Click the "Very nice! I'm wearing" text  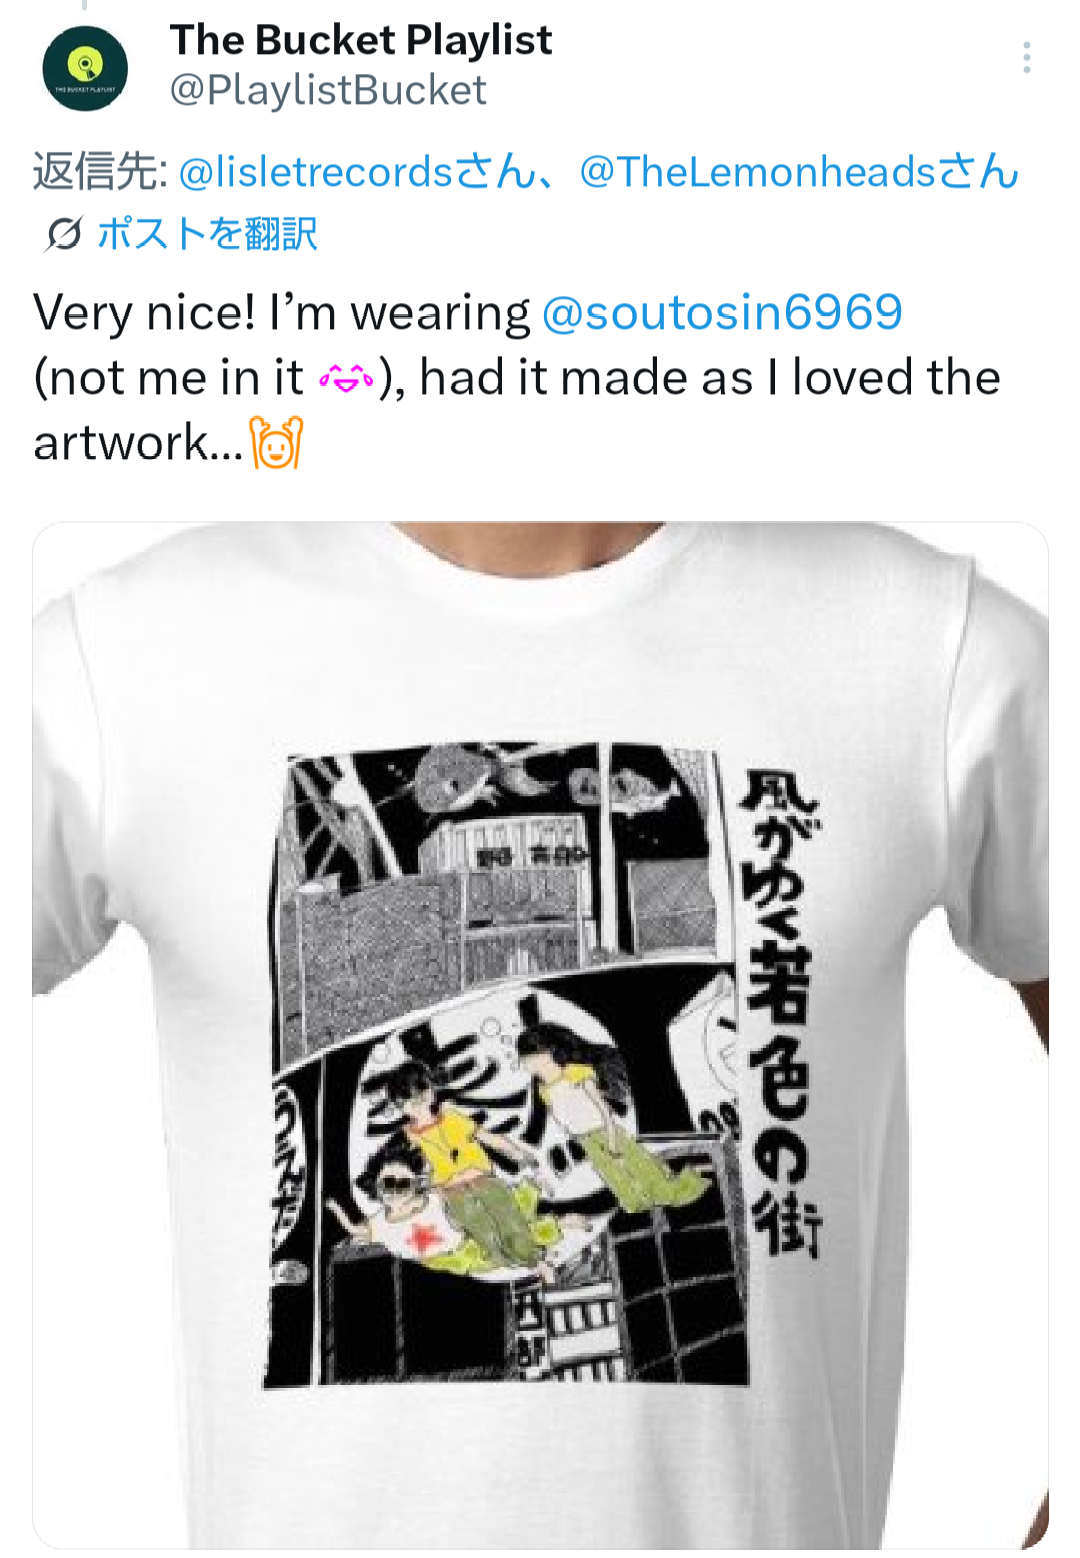tap(281, 312)
